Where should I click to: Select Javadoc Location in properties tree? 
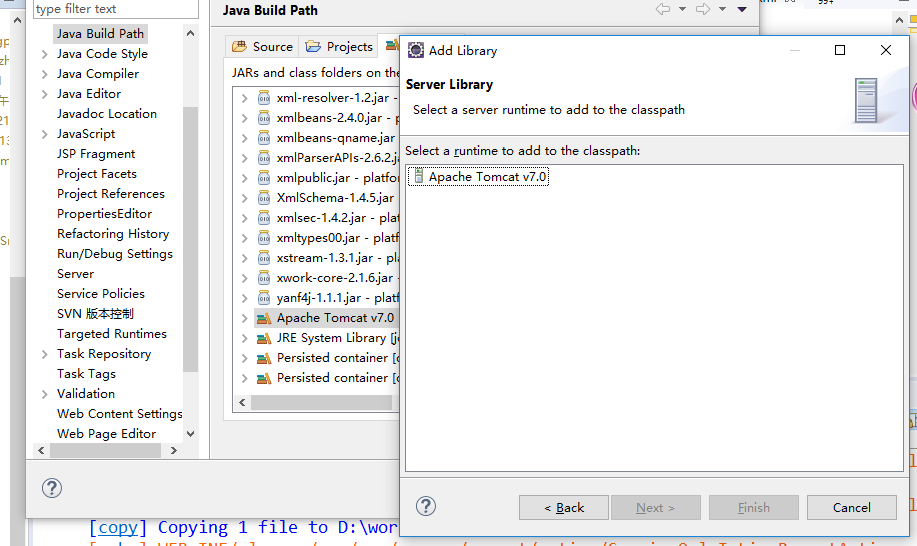106,114
